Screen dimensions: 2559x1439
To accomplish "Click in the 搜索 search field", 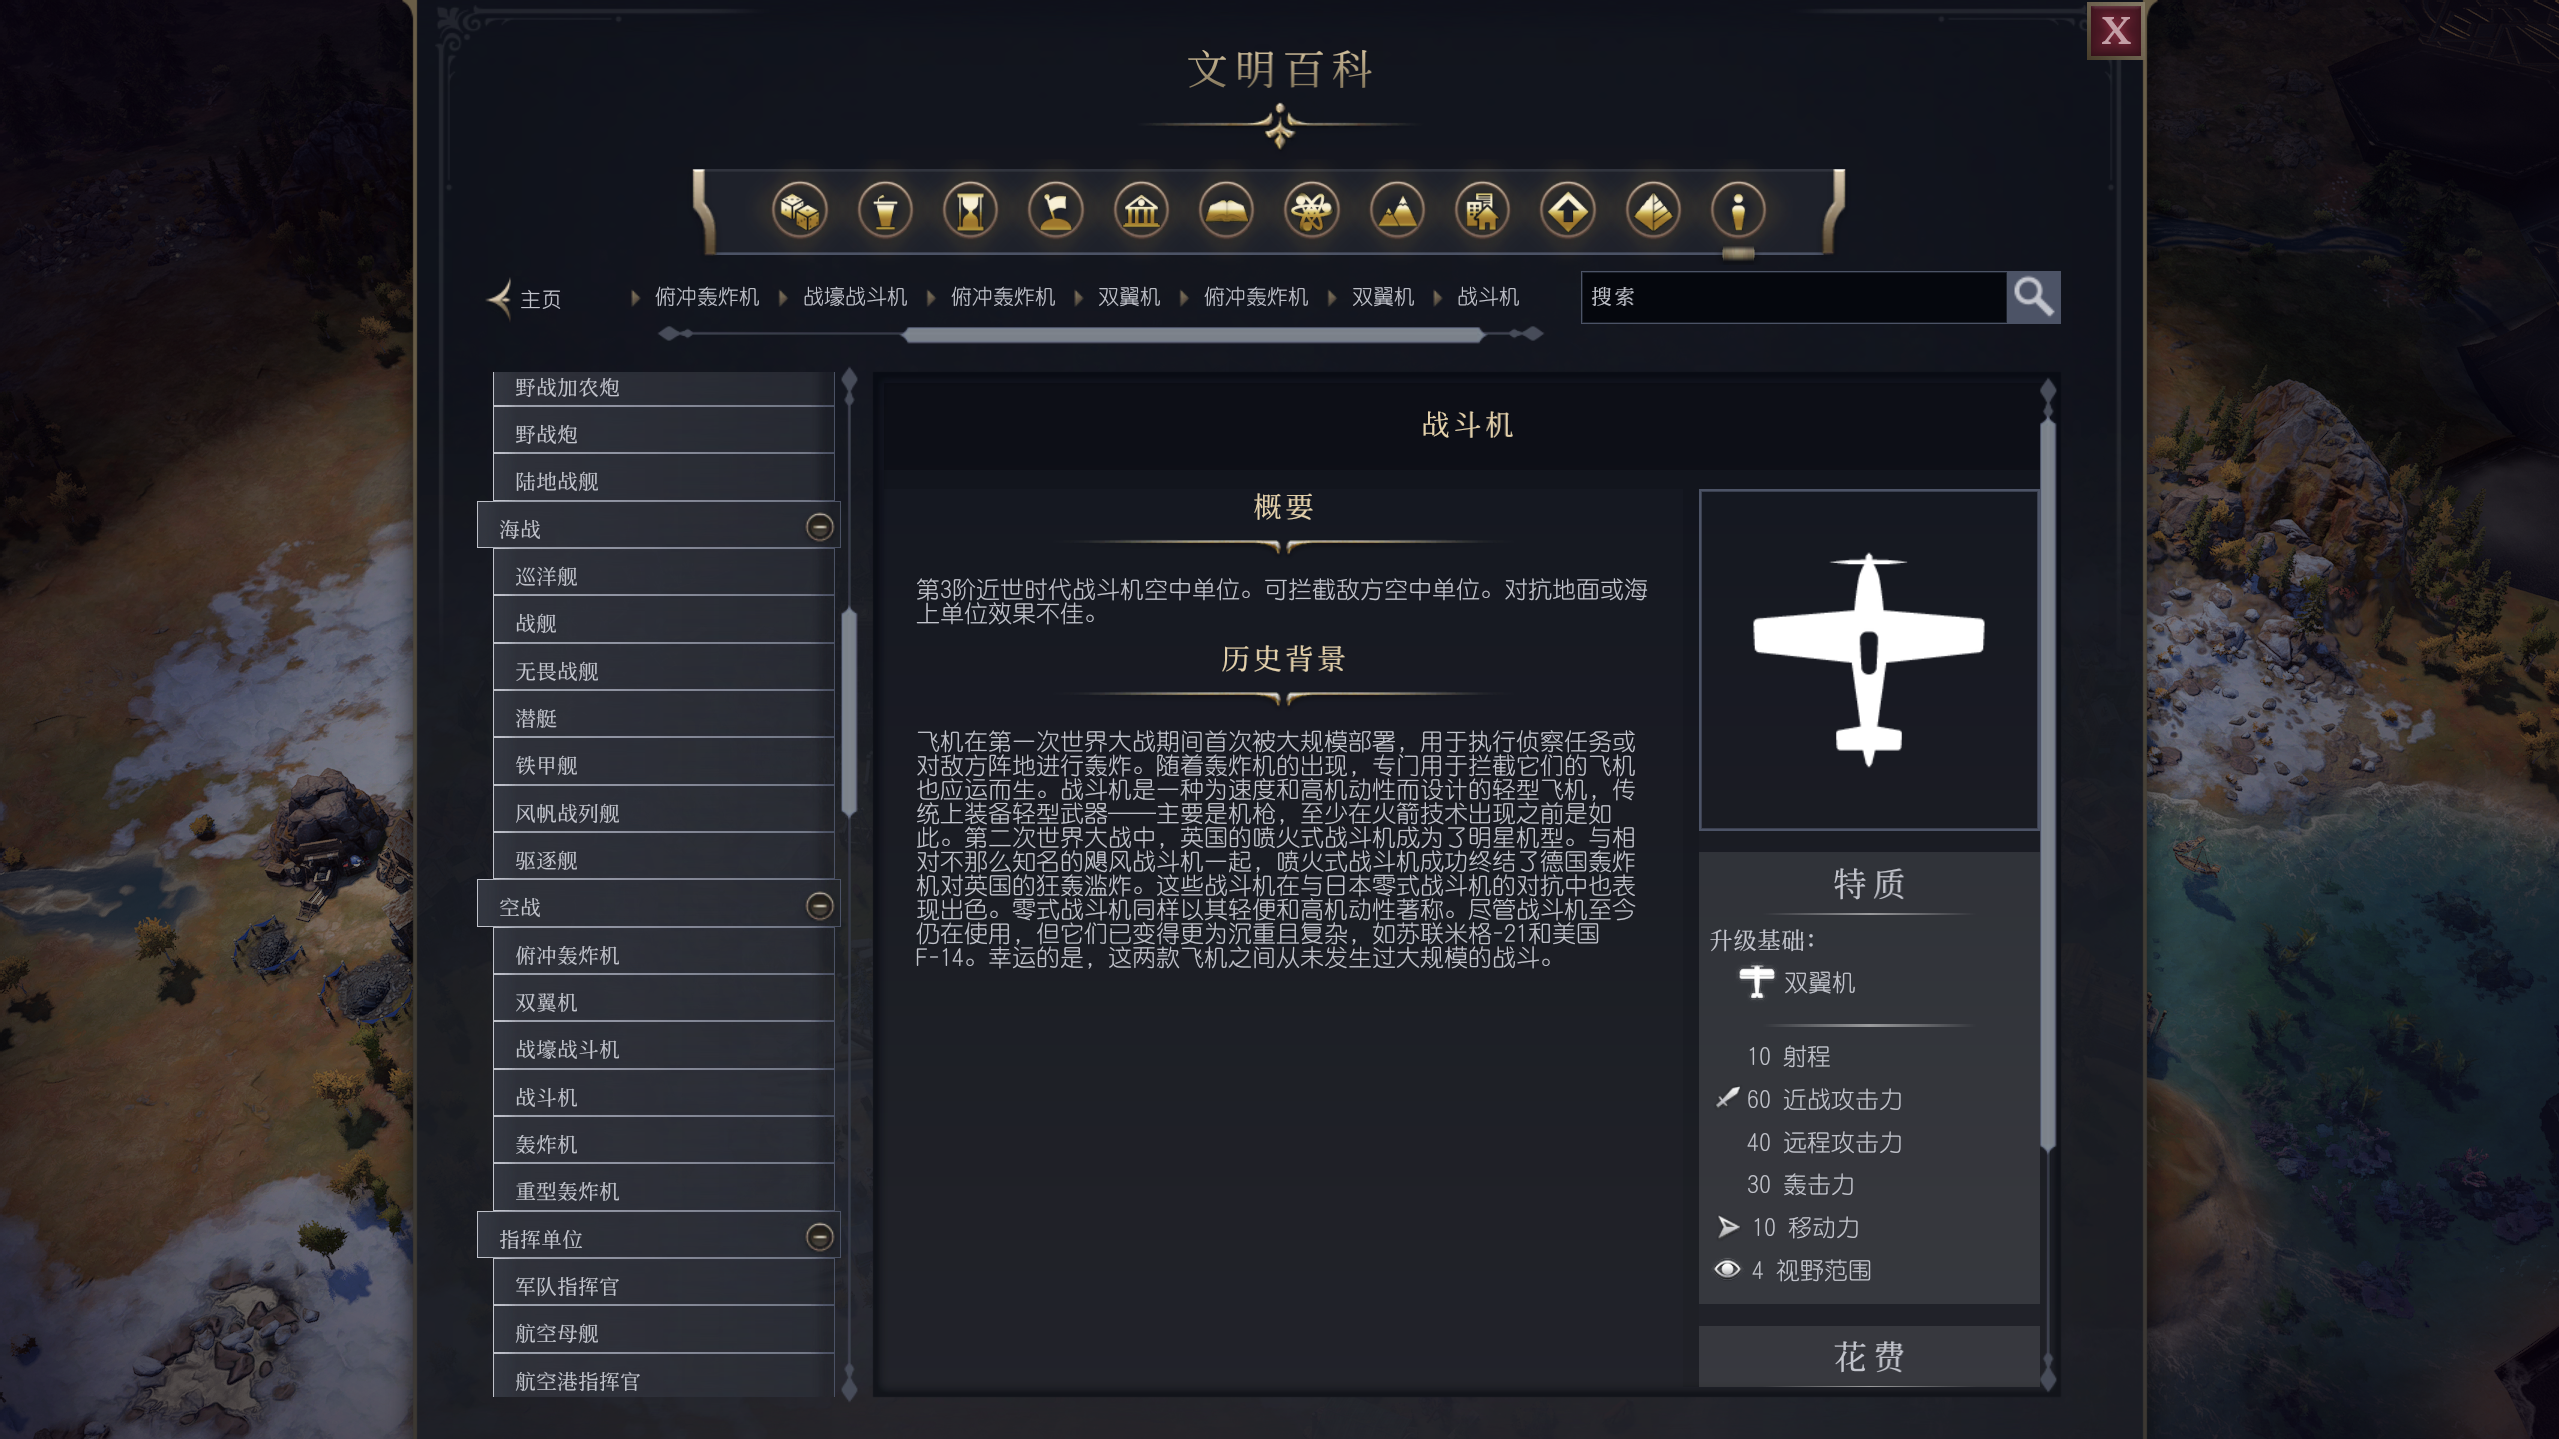I will tap(1793, 297).
